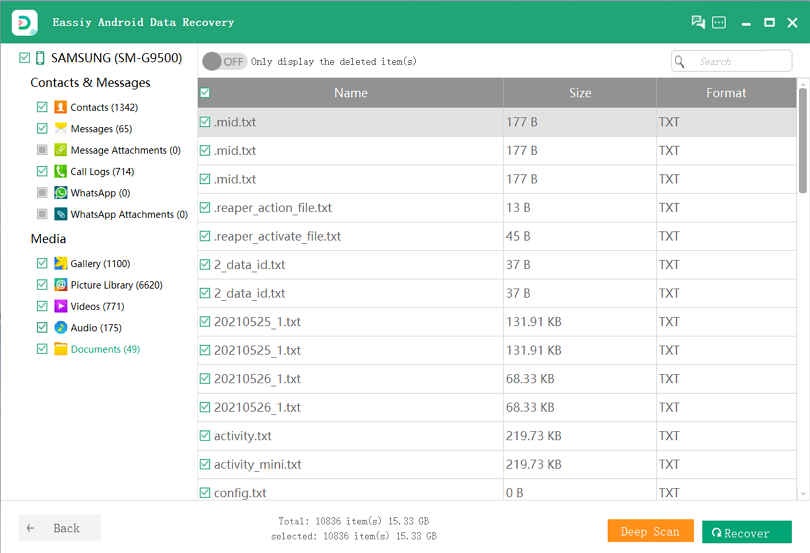Screen dimensions: 810x553
Task: Toggle the Picture Library (6620) checkbox
Action: pos(42,285)
